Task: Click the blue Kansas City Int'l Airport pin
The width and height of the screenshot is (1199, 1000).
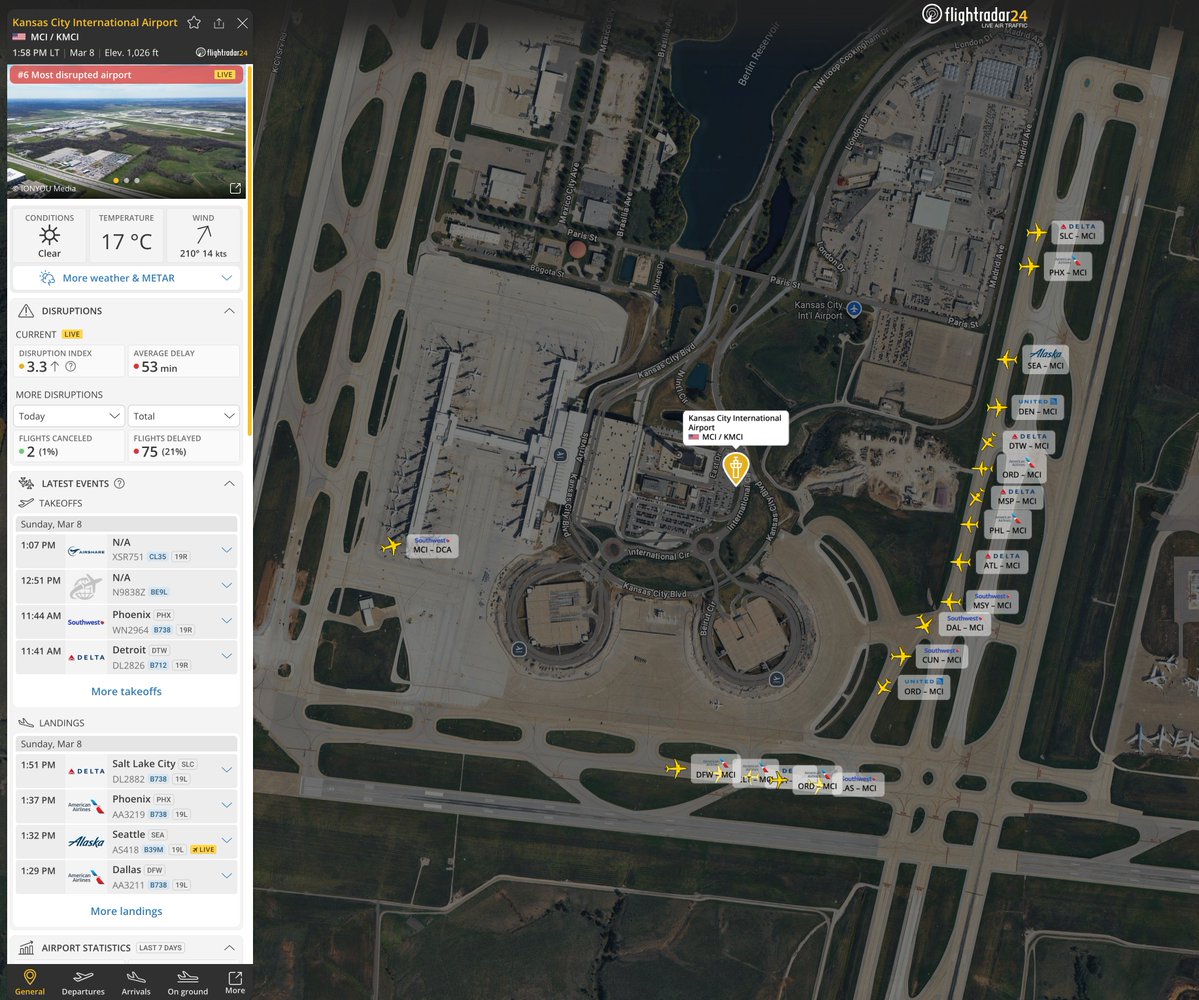Action: [x=854, y=309]
